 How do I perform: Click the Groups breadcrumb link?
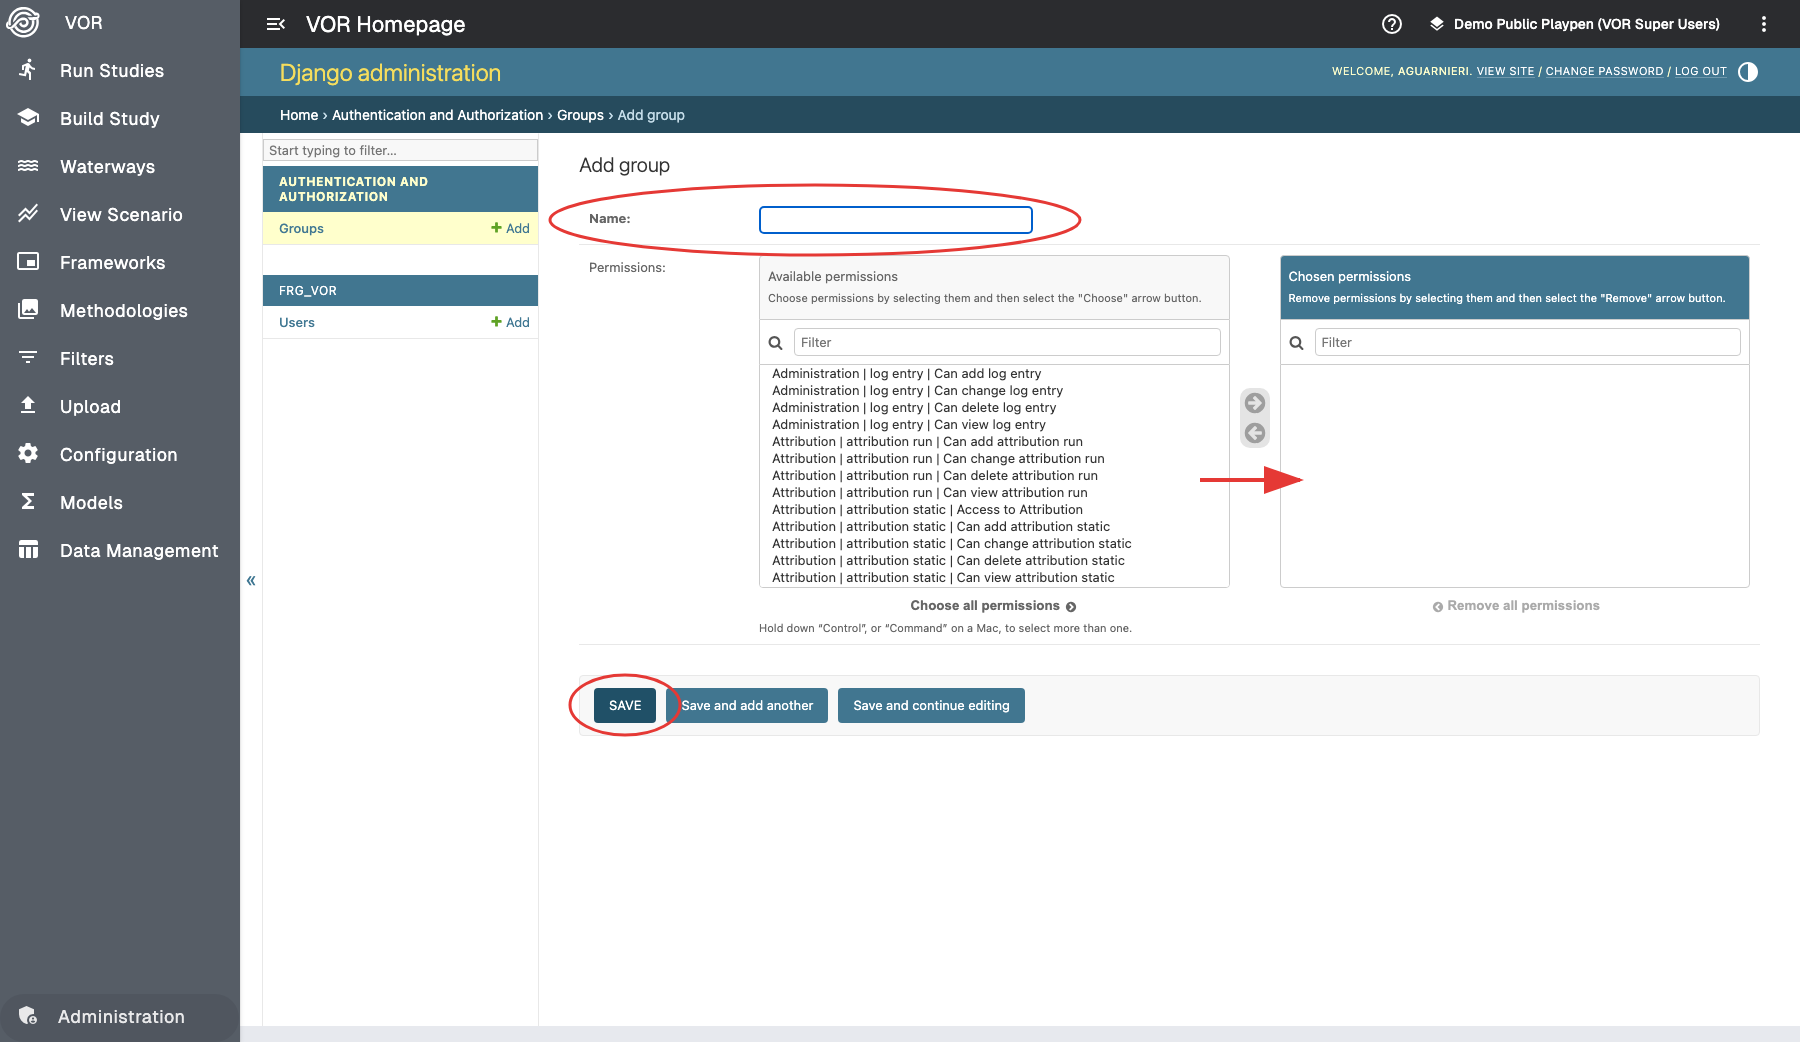(580, 115)
